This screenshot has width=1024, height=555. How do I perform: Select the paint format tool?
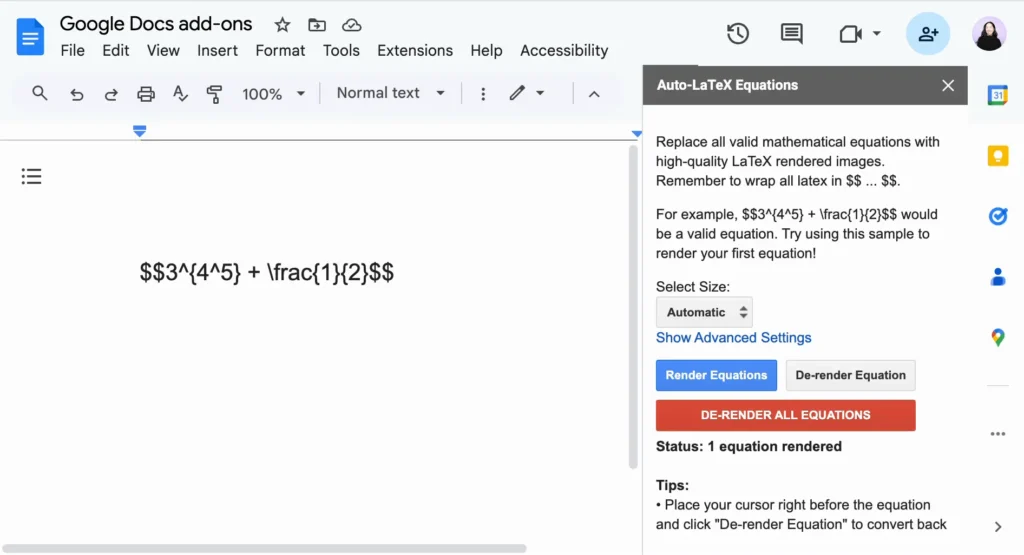point(214,94)
